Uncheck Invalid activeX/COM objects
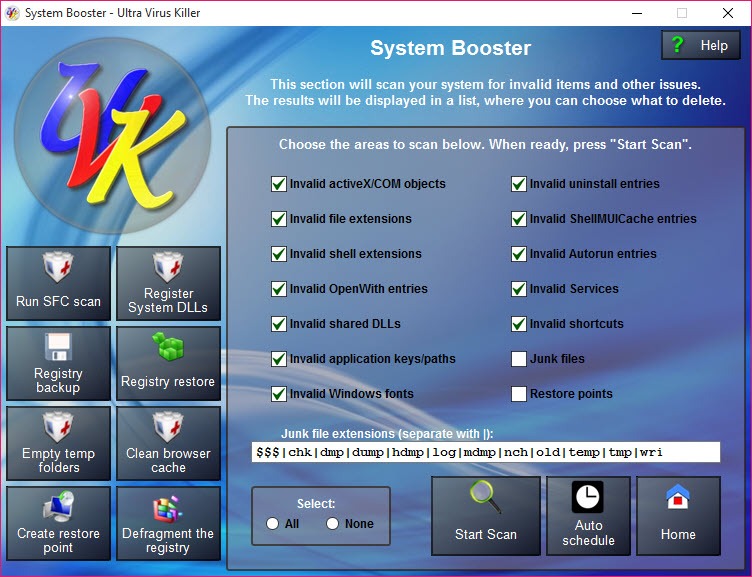 coord(279,184)
